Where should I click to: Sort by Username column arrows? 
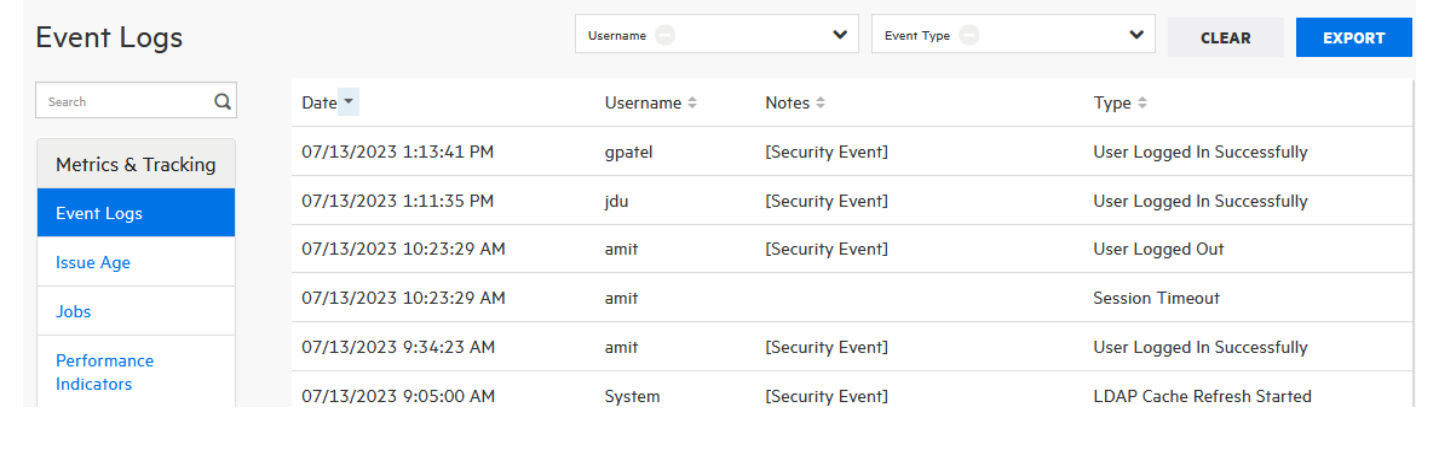click(x=692, y=103)
